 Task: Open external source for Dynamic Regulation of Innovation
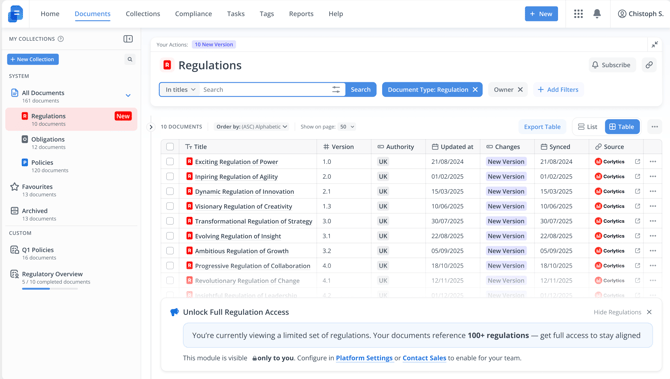point(638,191)
